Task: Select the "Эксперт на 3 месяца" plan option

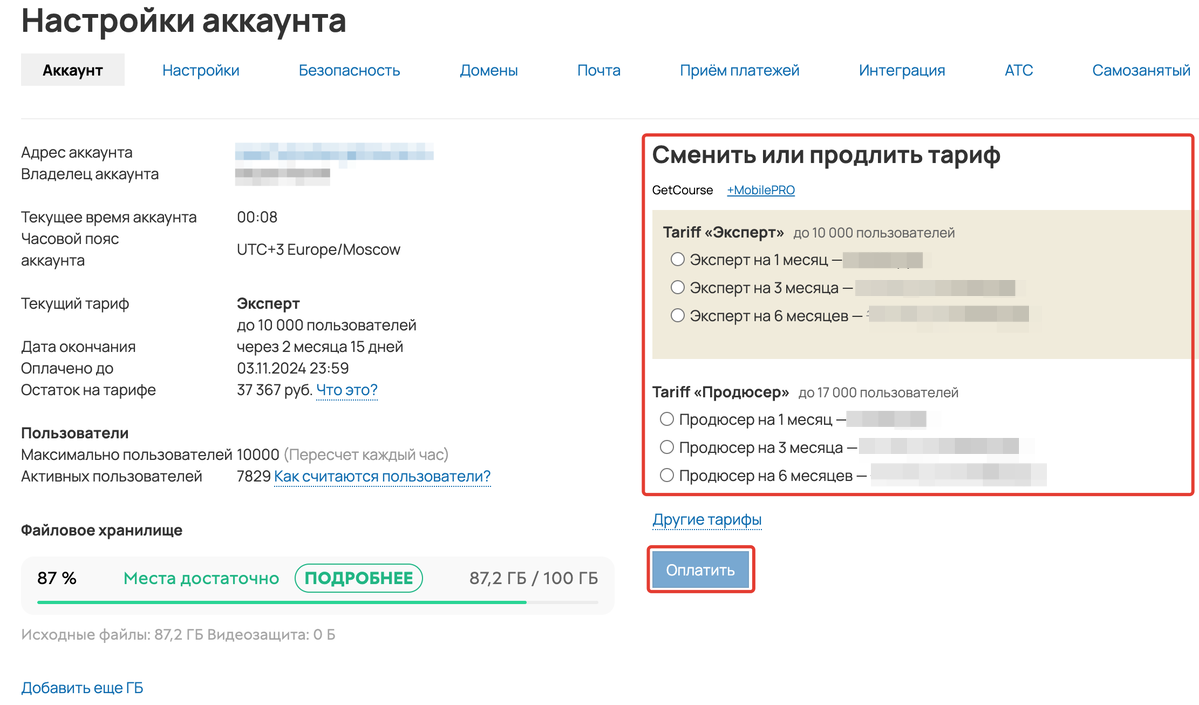Action: click(x=665, y=289)
